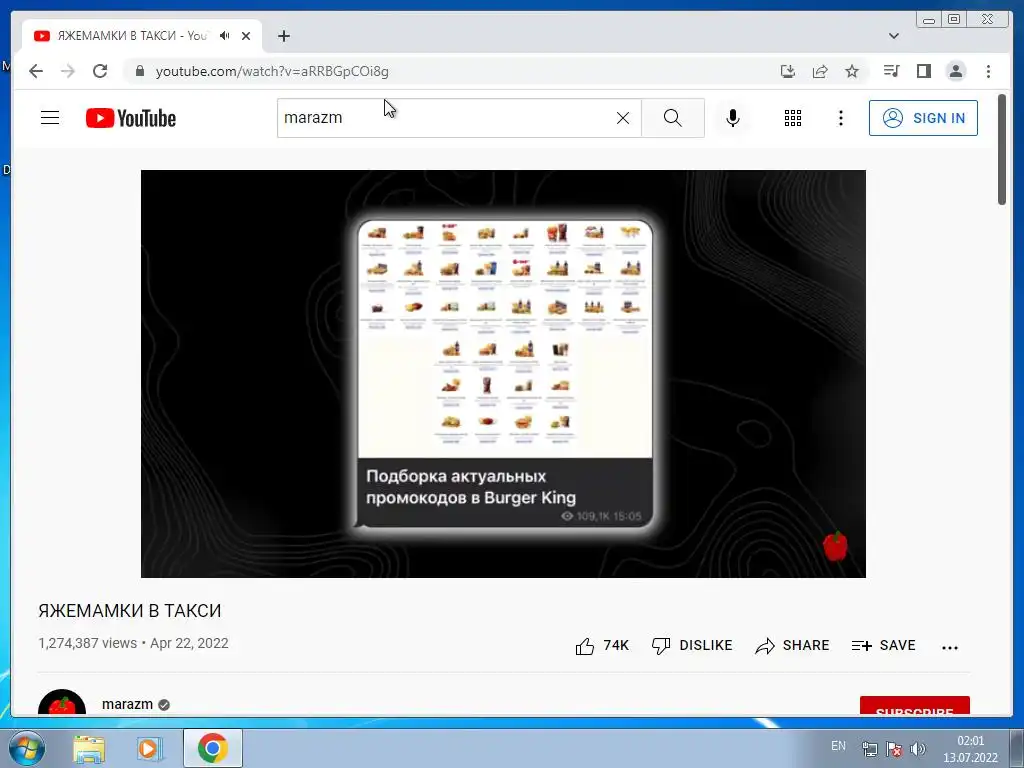Image resolution: width=1024 pixels, height=768 pixels.
Task: Click the red pepper channel watermark
Action: click(835, 546)
